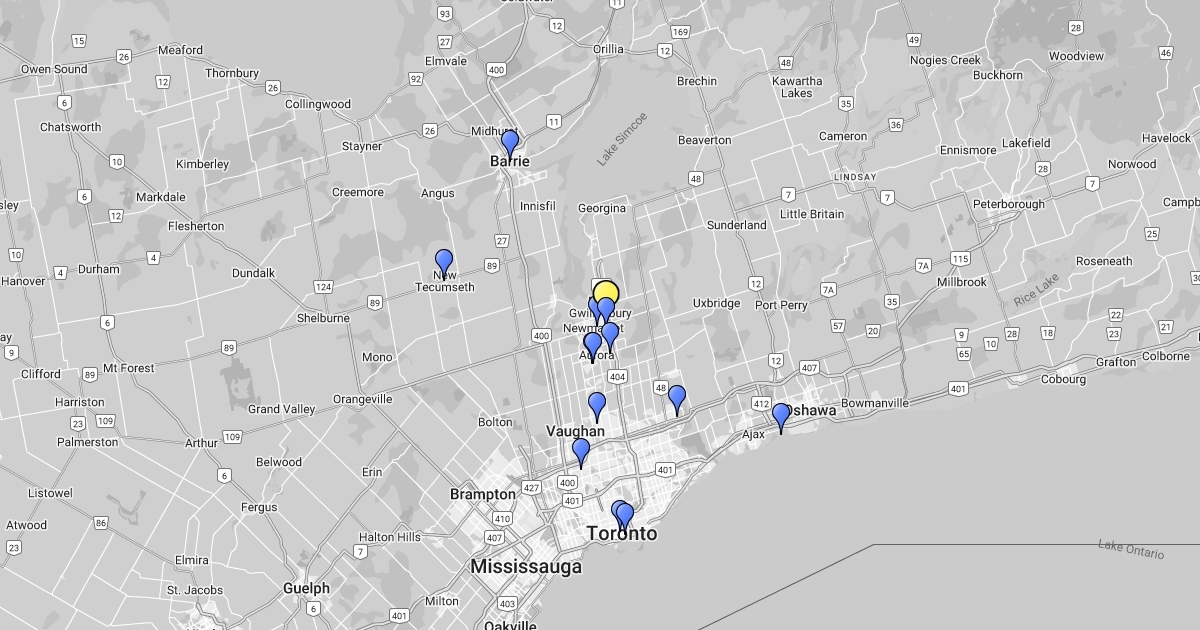Click the highway 115 shield near Millbrook

[961, 259]
